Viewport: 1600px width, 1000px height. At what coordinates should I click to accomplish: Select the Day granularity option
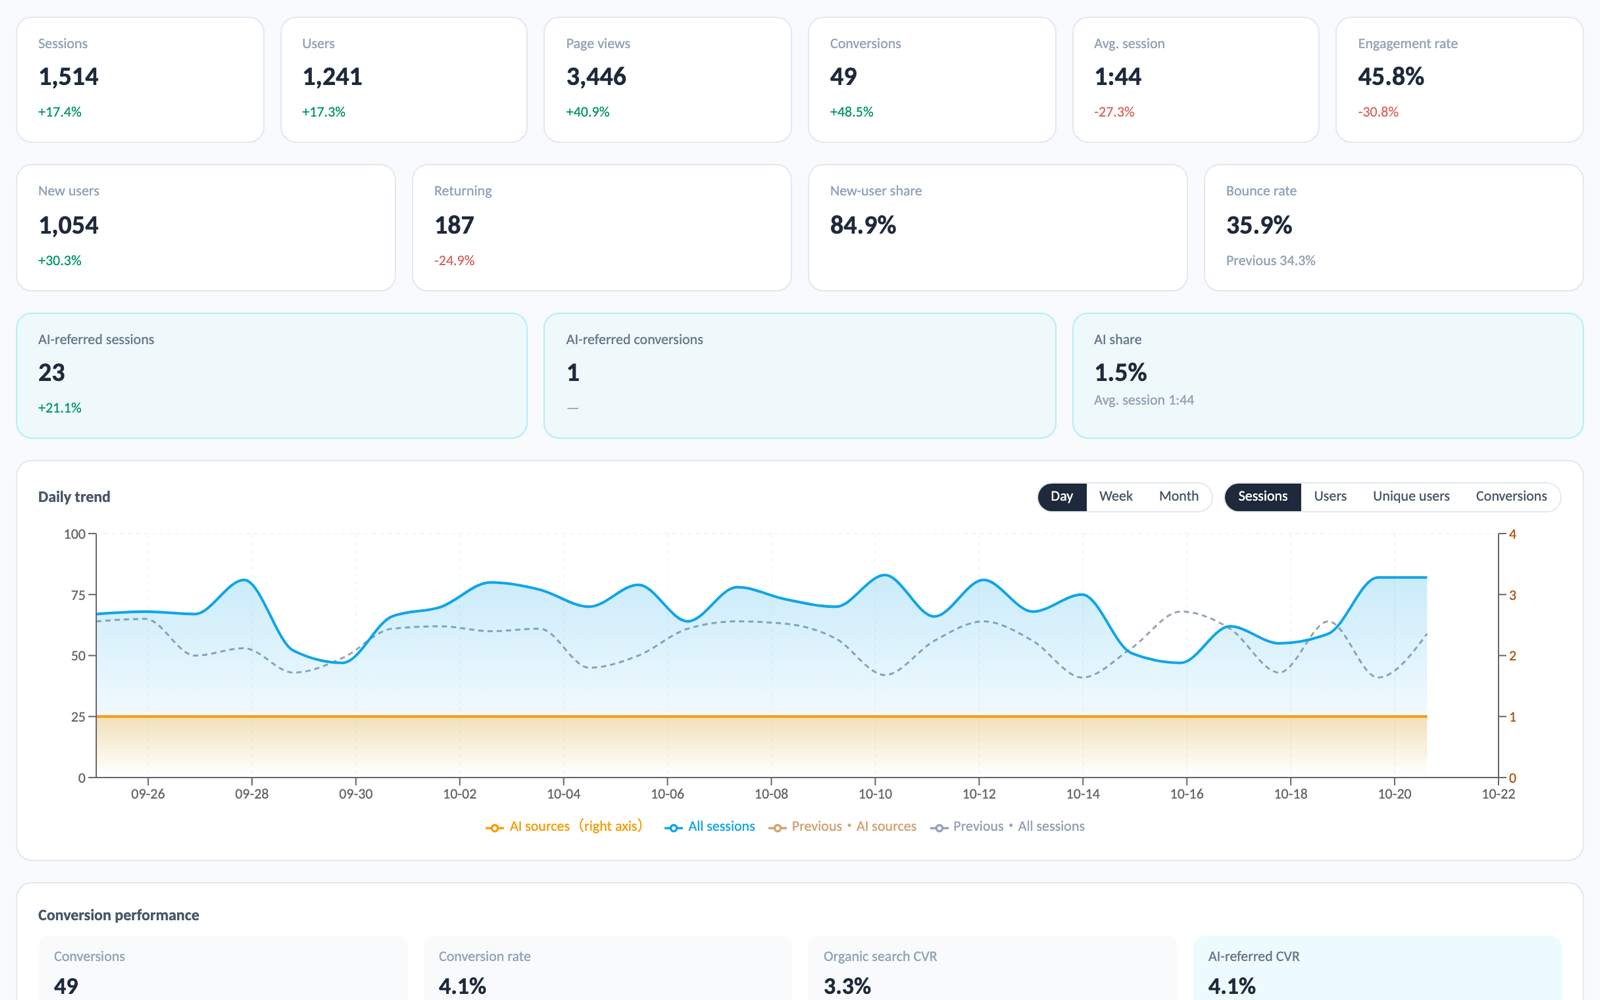pos(1062,497)
